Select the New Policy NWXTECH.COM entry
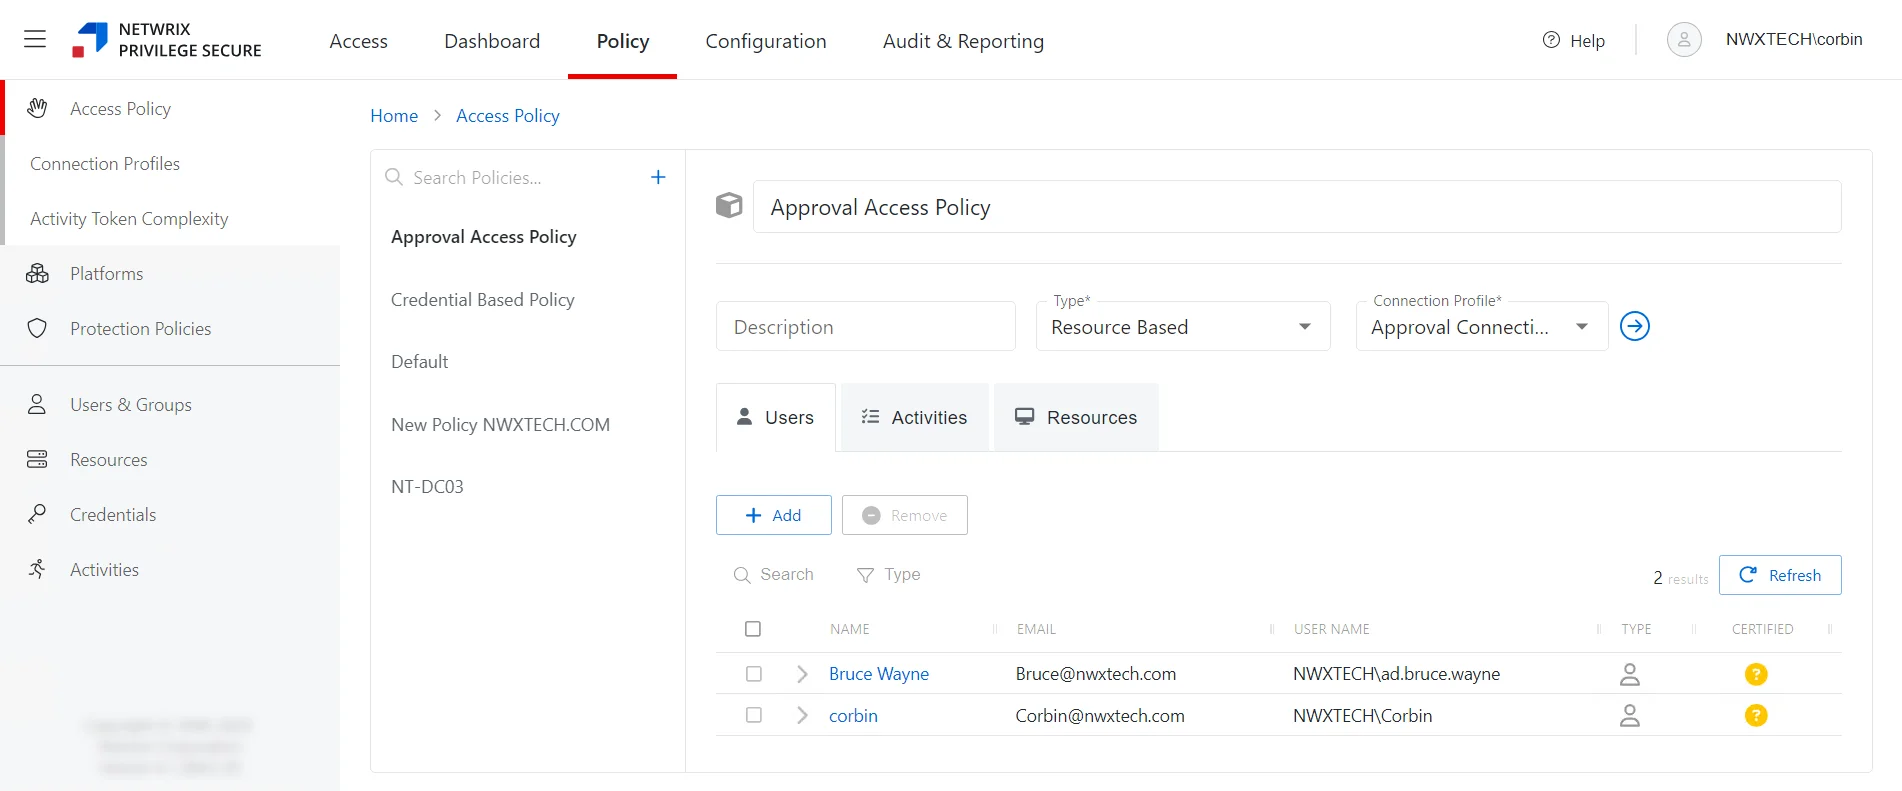This screenshot has height=791, width=1902. tap(500, 424)
